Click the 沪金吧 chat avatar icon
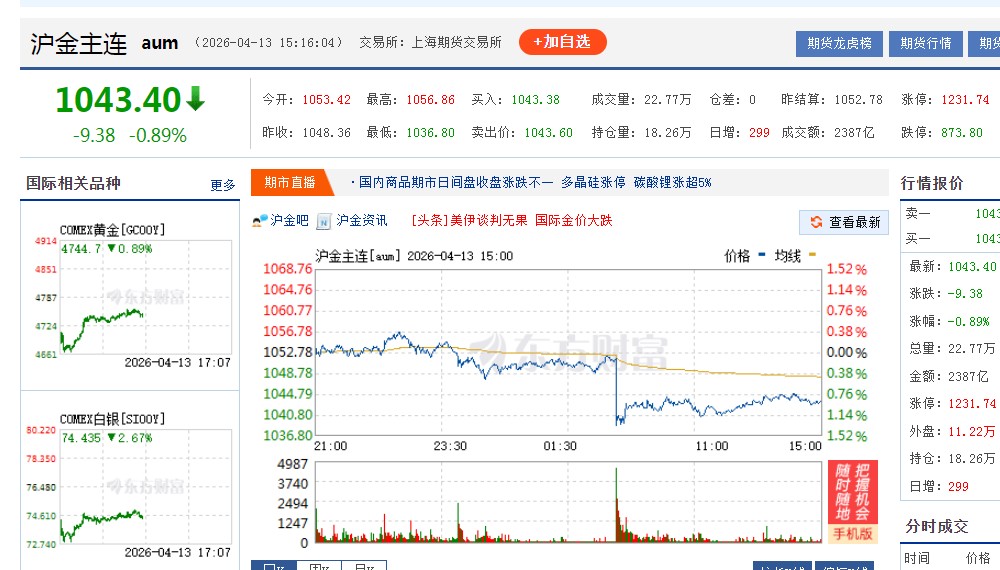 pyautogui.click(x=260, y=221)
